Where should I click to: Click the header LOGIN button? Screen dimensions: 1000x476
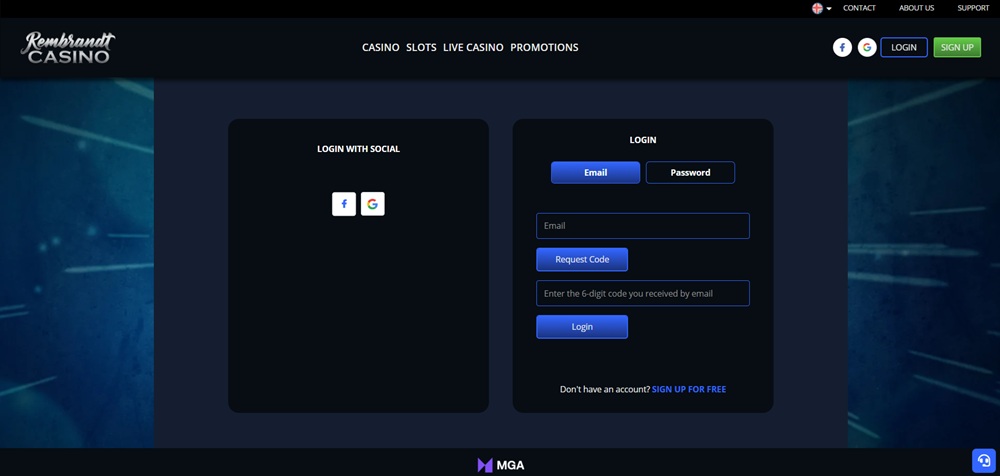click(x=904, y=47)
